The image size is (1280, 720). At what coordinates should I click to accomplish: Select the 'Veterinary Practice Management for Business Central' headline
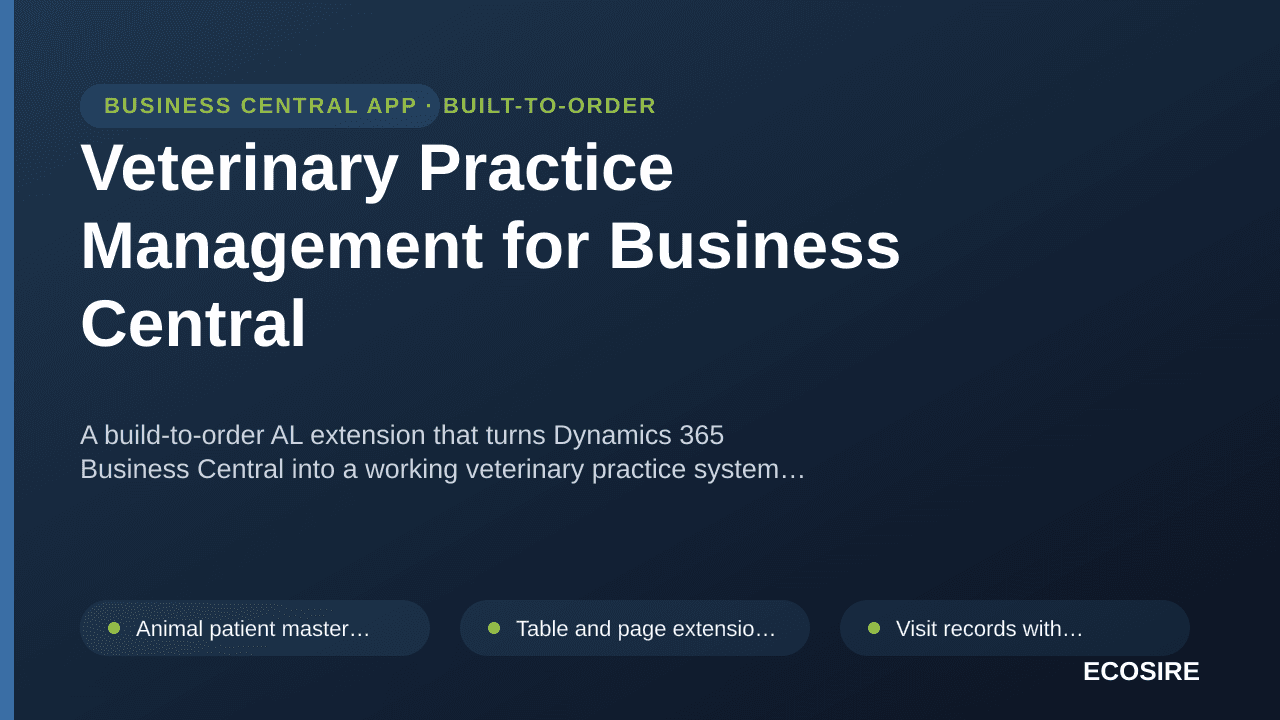(490, 245)
